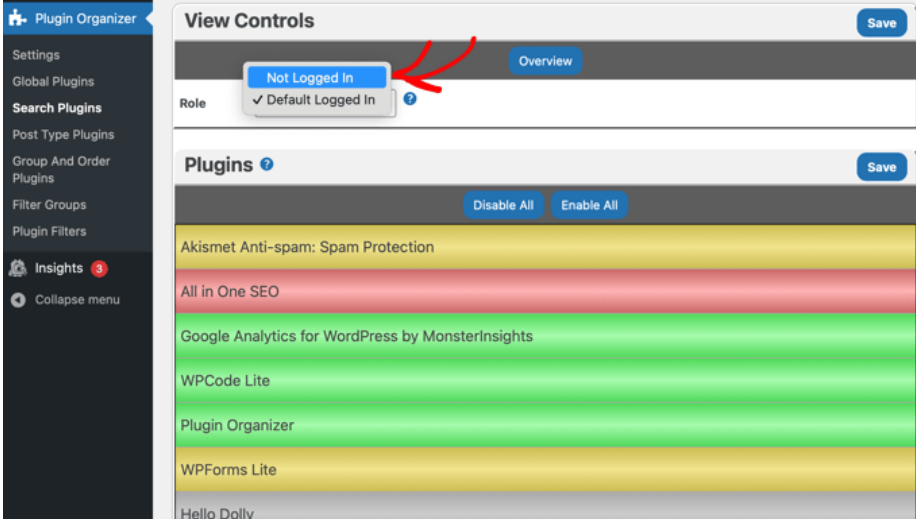The height and width of the screenshot is (519, 916).
Task: Click the Overview button
Action: point(545,61)
